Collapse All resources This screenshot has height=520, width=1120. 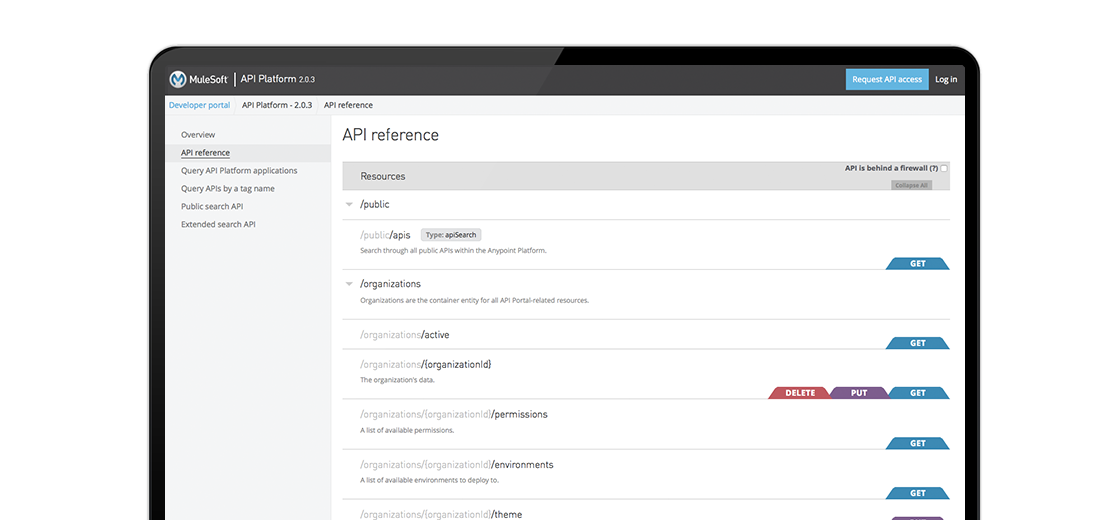911,185
